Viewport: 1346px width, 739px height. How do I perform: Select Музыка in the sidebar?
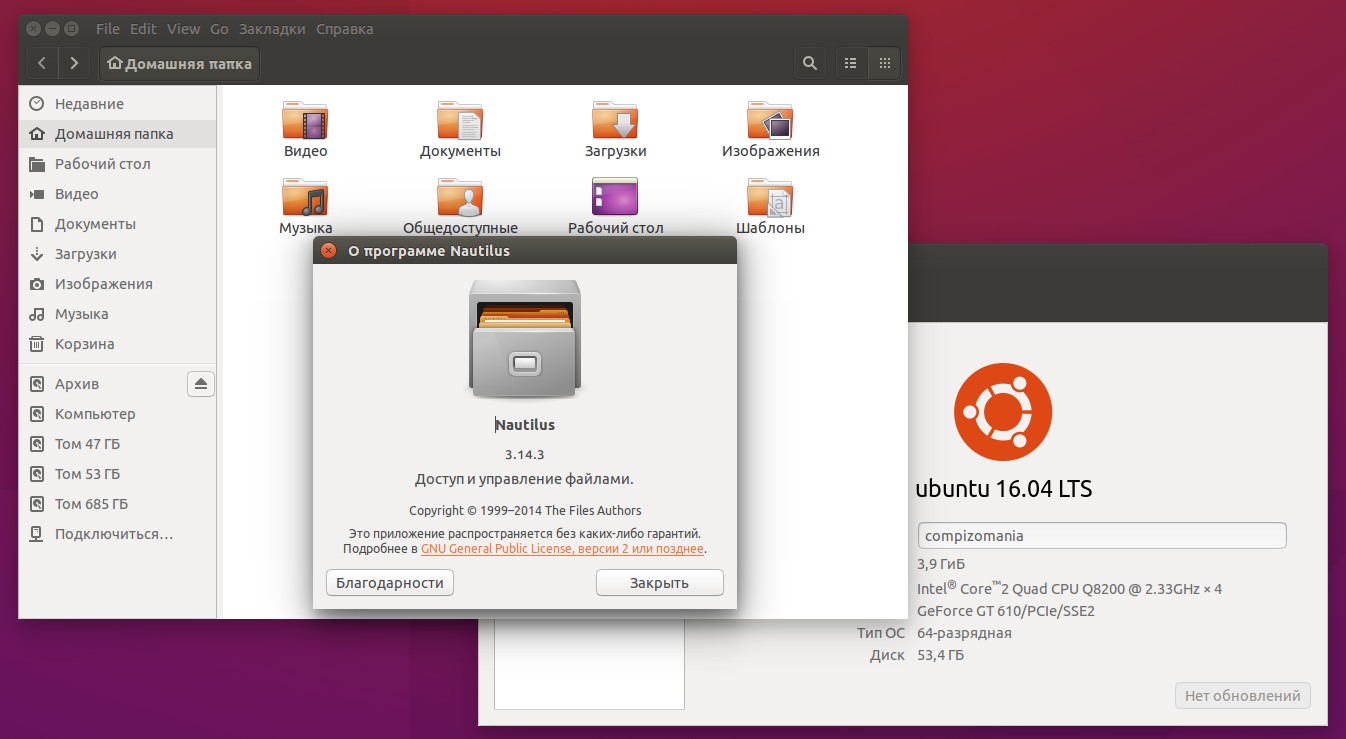coord(117,314)
